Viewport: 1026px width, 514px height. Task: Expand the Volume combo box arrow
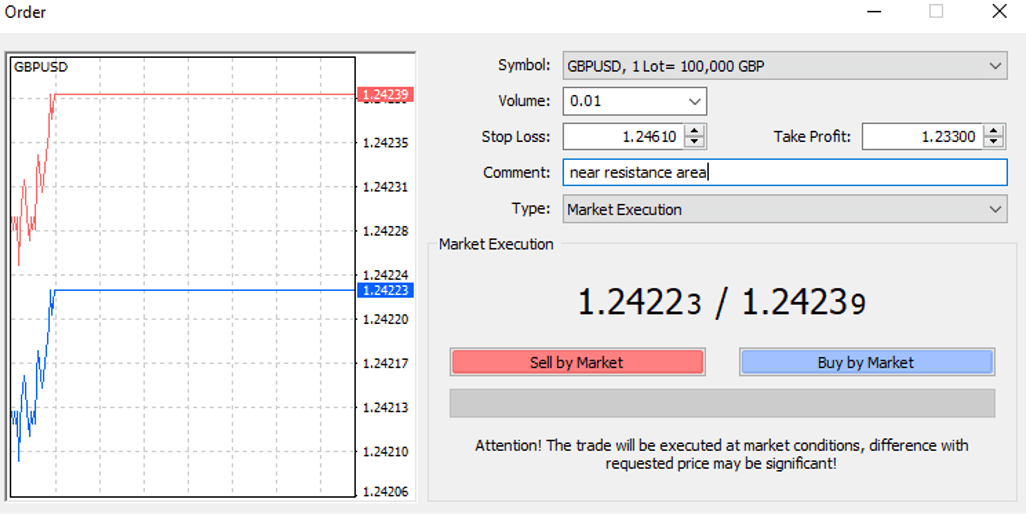(x=694, y=101)
